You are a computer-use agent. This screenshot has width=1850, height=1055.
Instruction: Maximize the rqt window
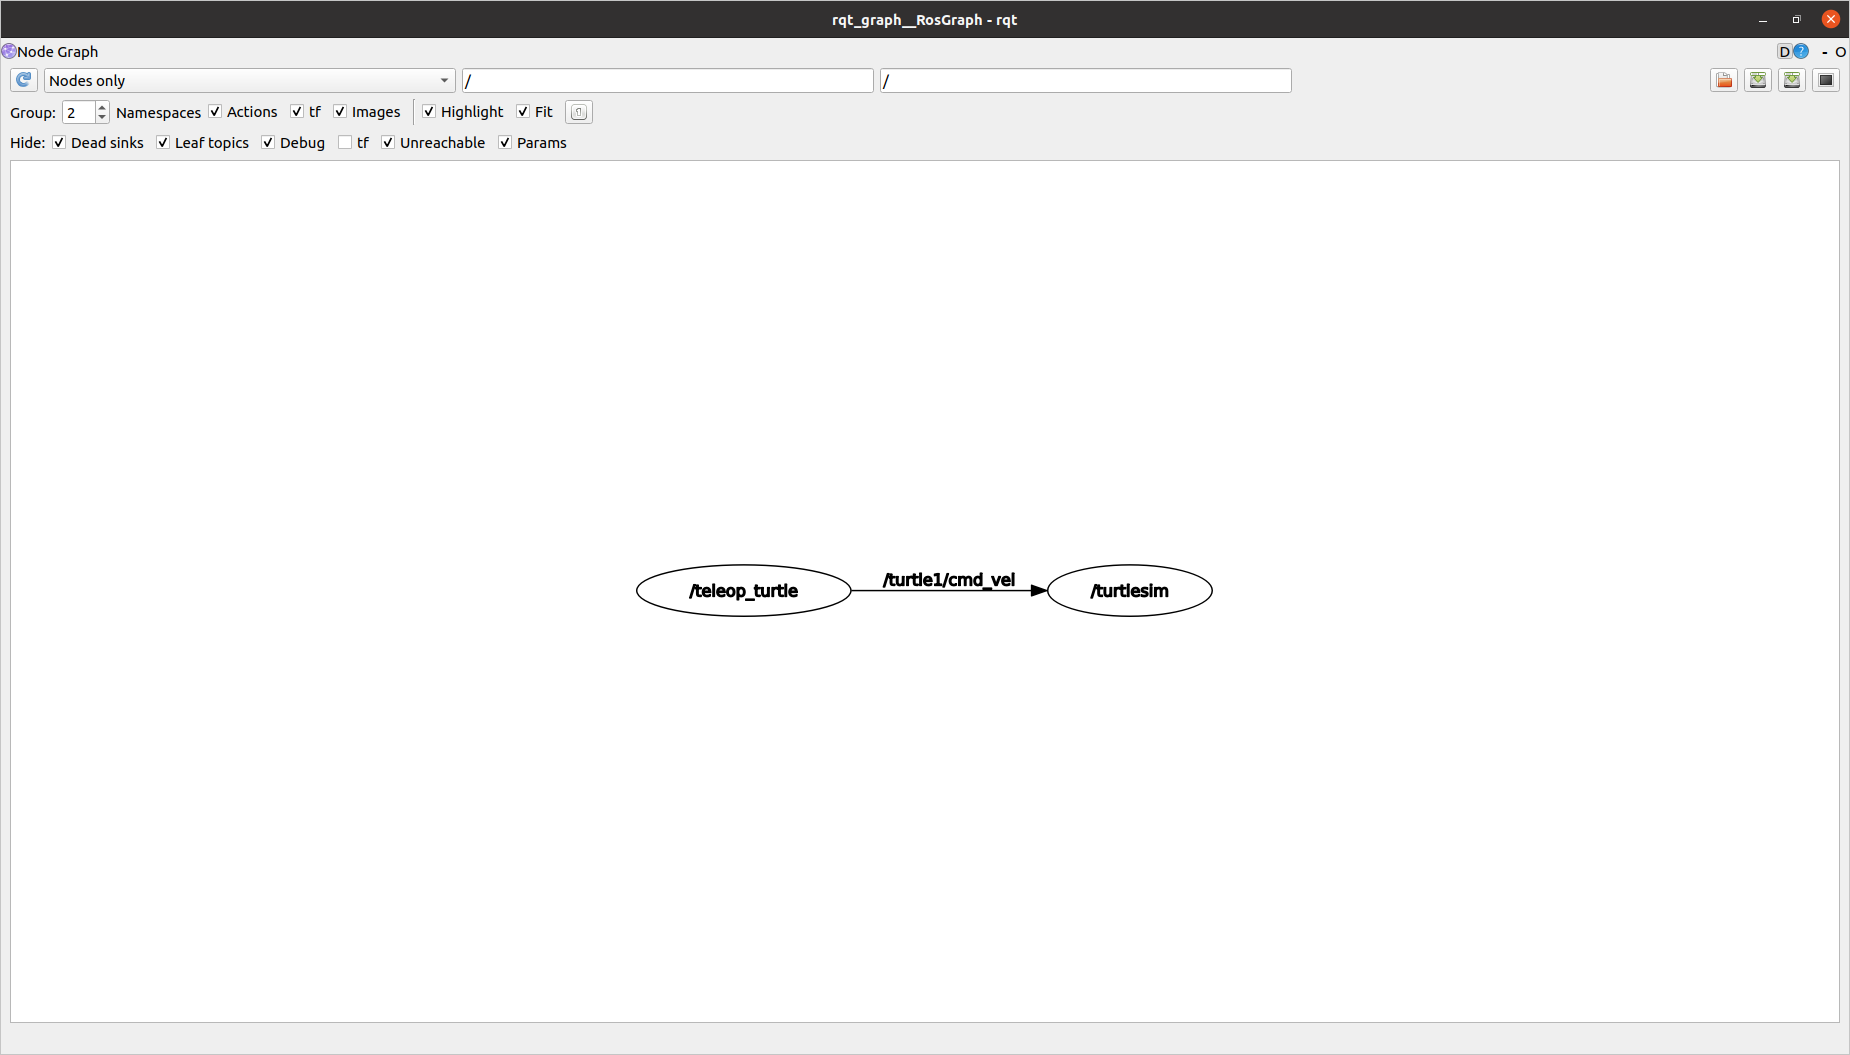coord(1796,19)
